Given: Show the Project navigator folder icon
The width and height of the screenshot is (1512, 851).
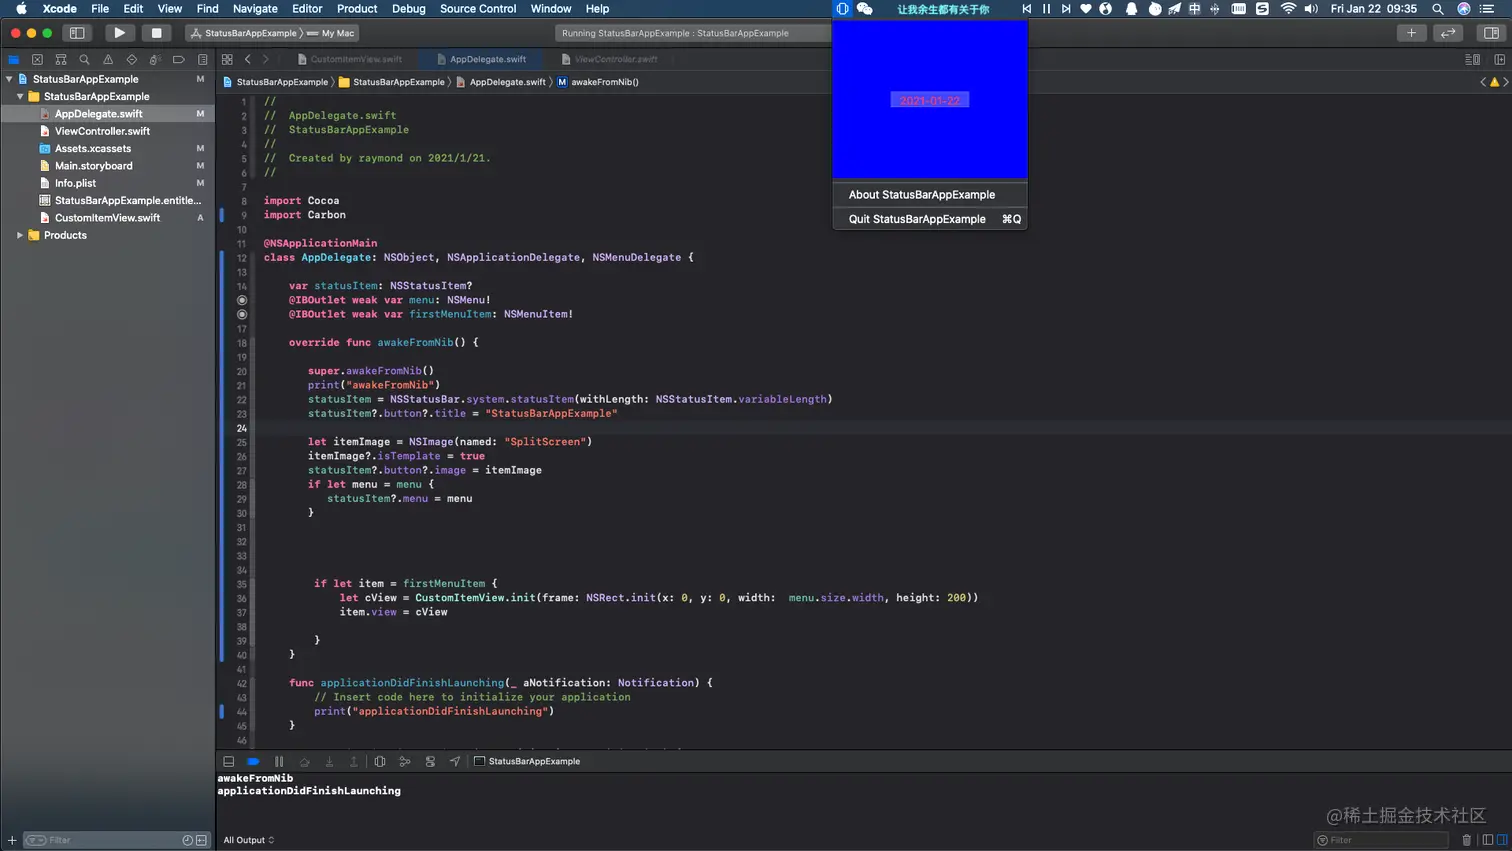Looking at the screenshot, I should (14, 60).
